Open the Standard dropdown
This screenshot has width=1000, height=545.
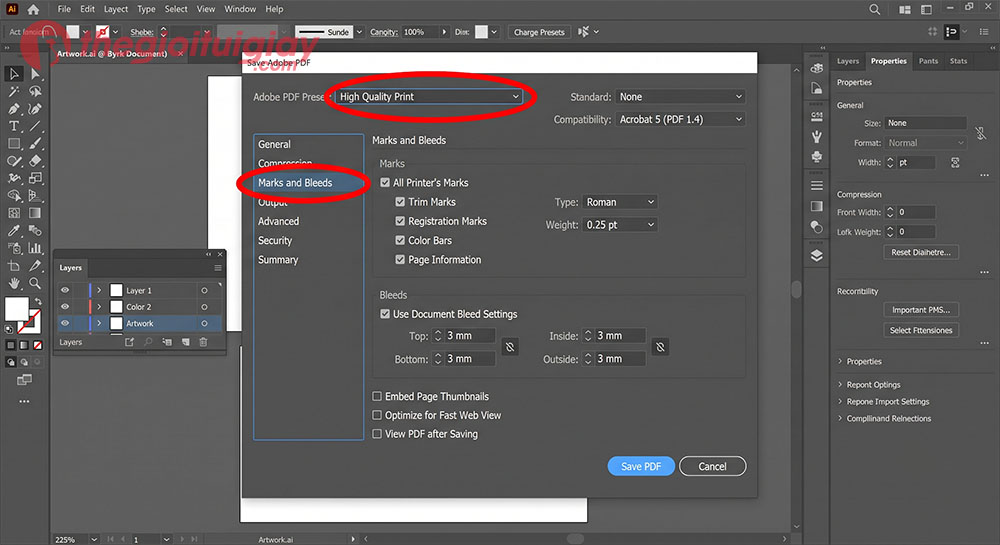point(680,97)
